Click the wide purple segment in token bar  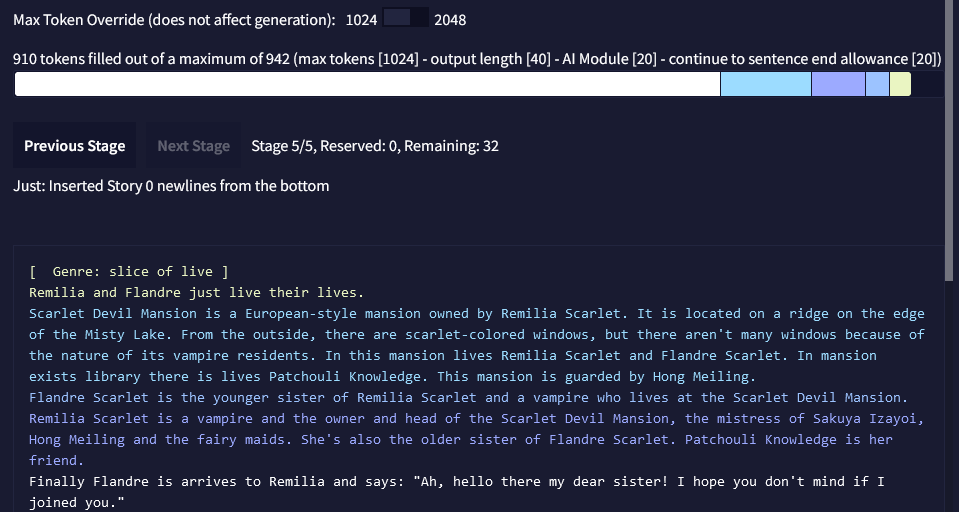[x=839, y=84]
